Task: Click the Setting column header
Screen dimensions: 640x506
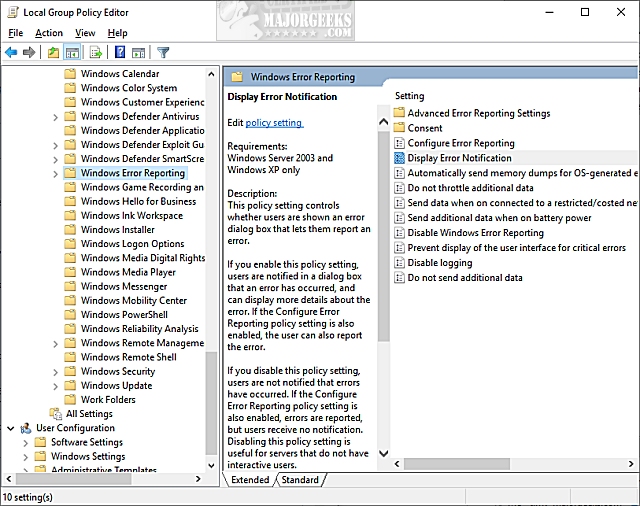Action: point(410,96)
